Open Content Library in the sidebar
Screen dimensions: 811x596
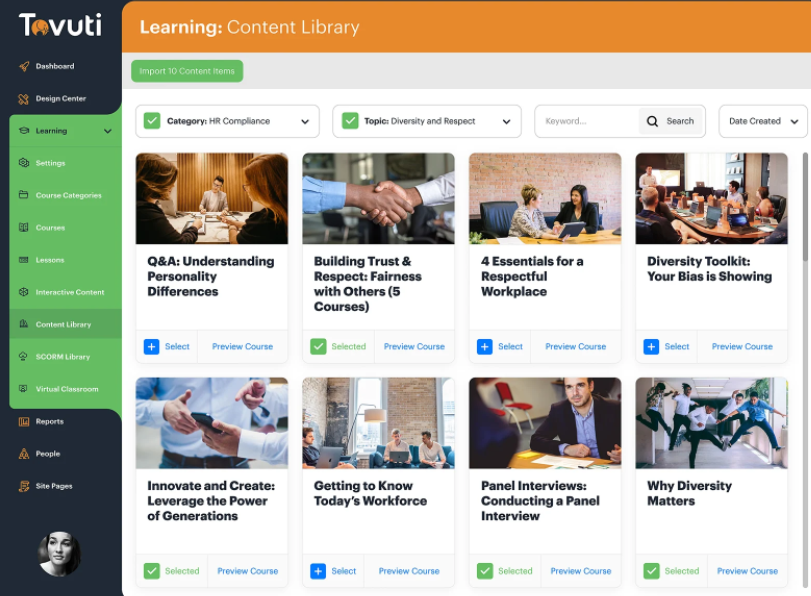65,324
